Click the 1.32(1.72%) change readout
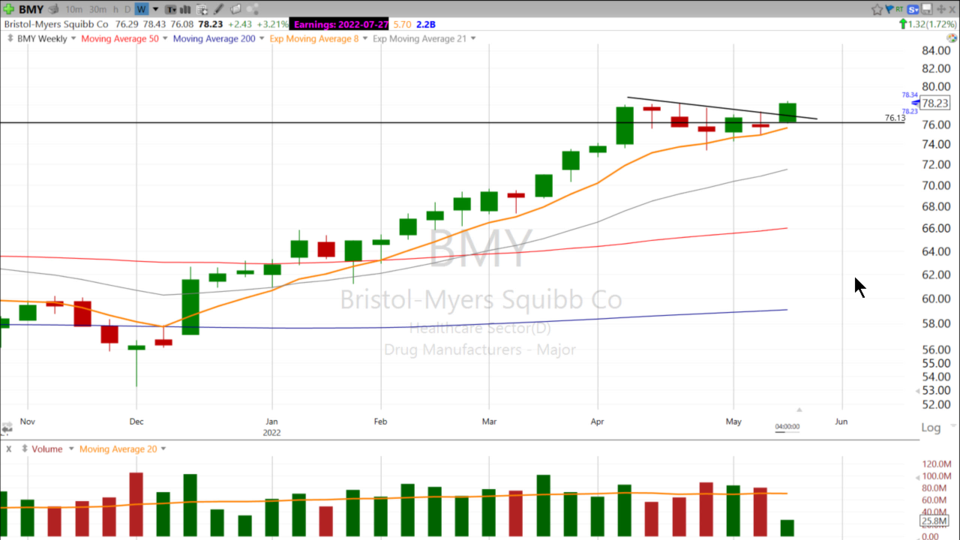960x540 pixels. [x=932, y=24]
